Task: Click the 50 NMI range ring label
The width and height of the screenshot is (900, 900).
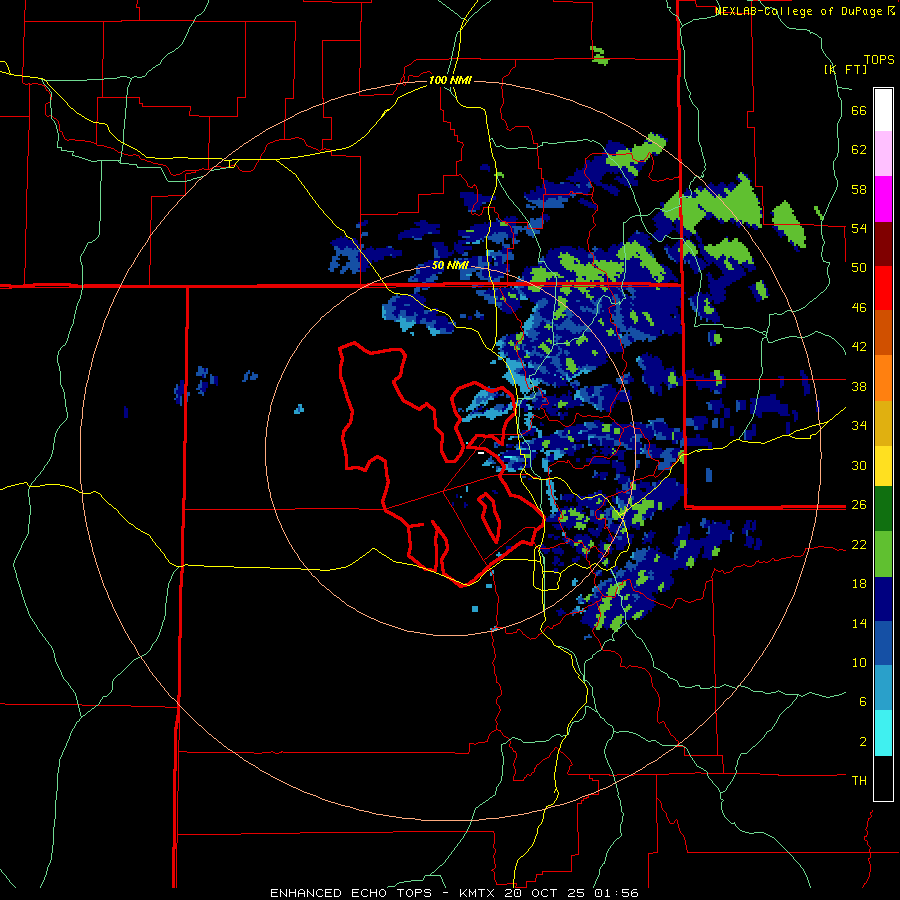Action: coord(450,266)
